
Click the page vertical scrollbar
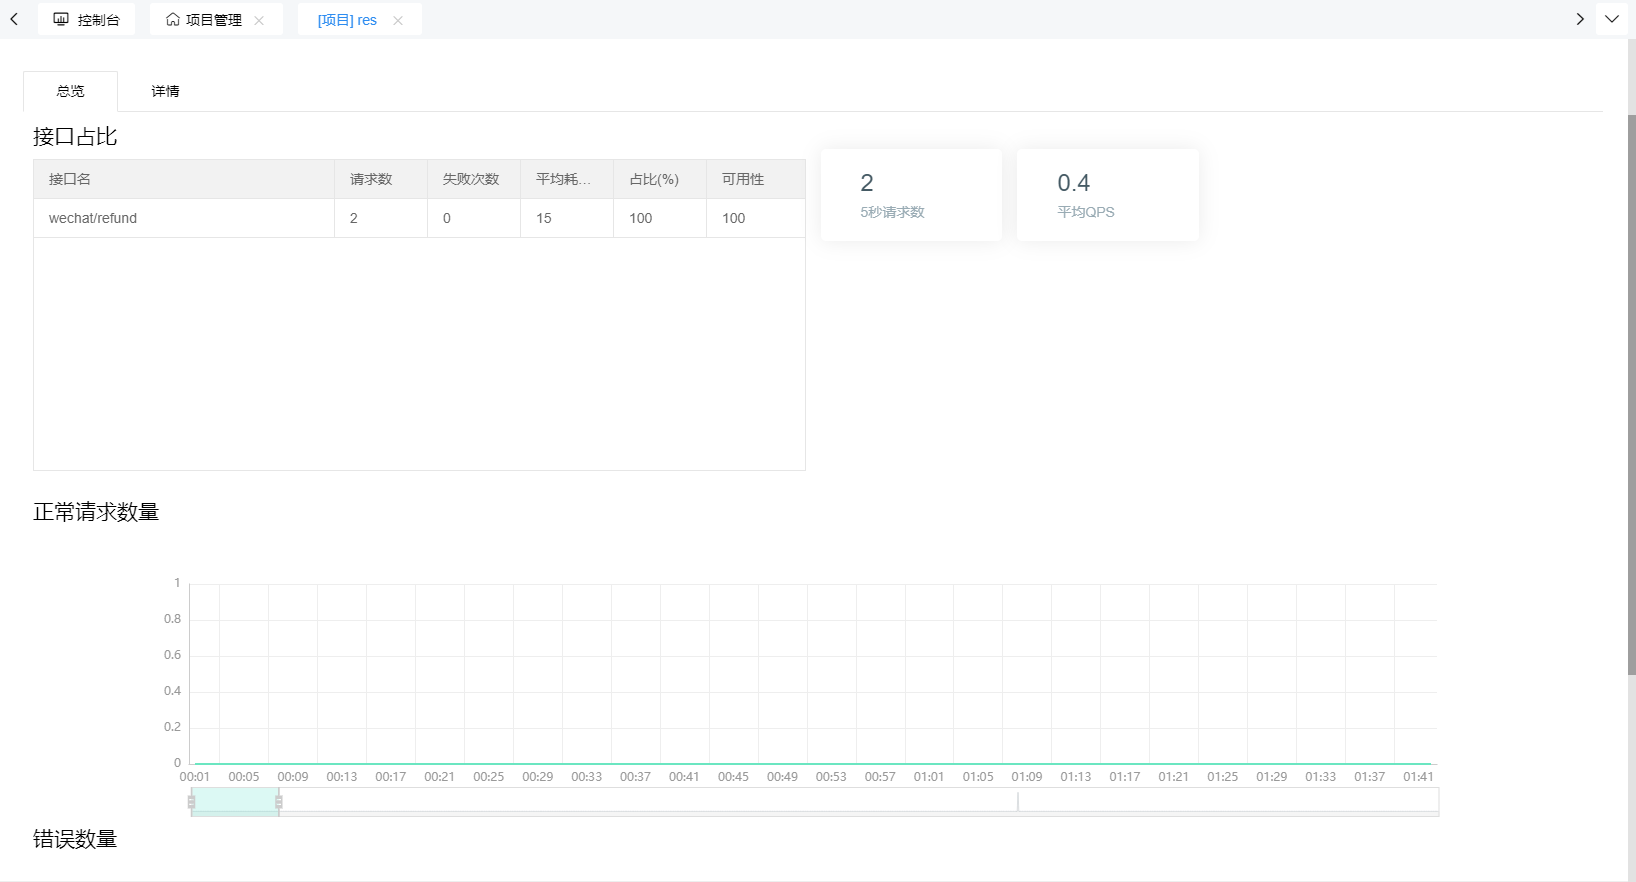click(x=1632, y=394)
